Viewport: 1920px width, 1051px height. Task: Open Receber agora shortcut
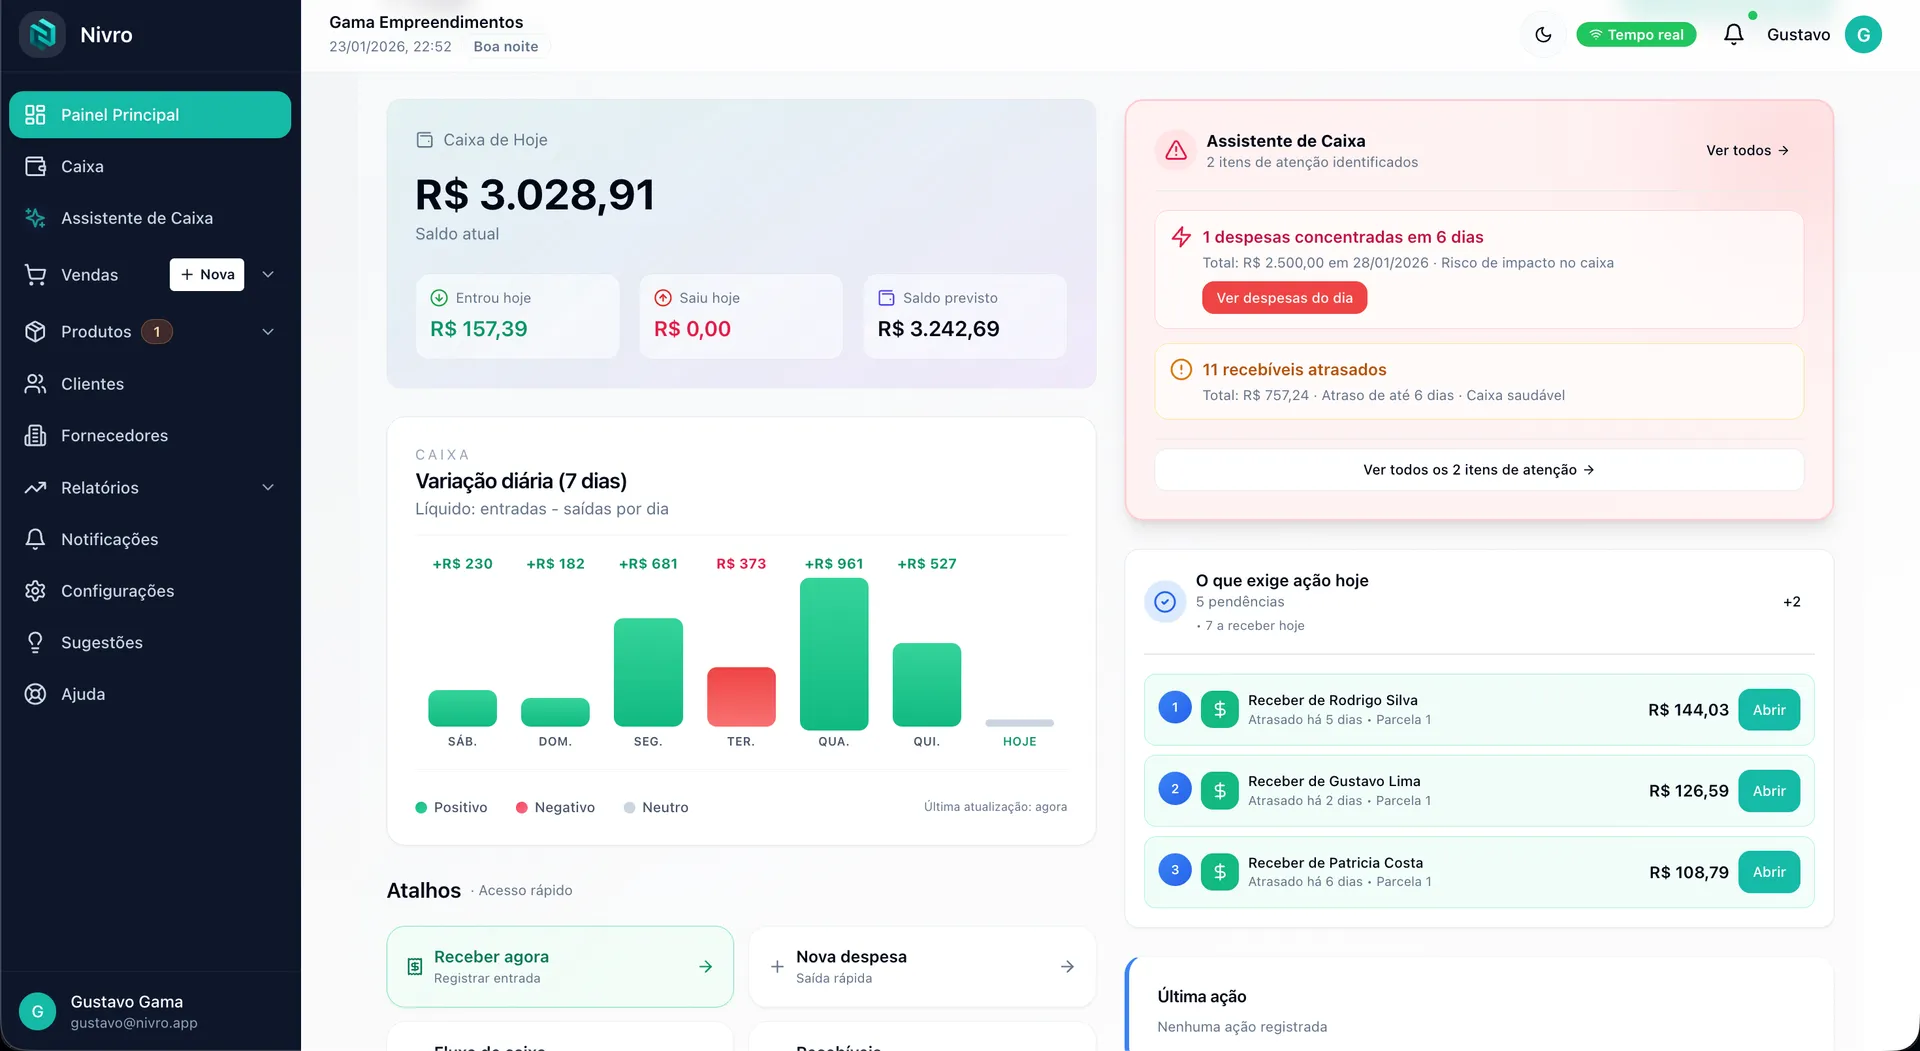point(560,967)
